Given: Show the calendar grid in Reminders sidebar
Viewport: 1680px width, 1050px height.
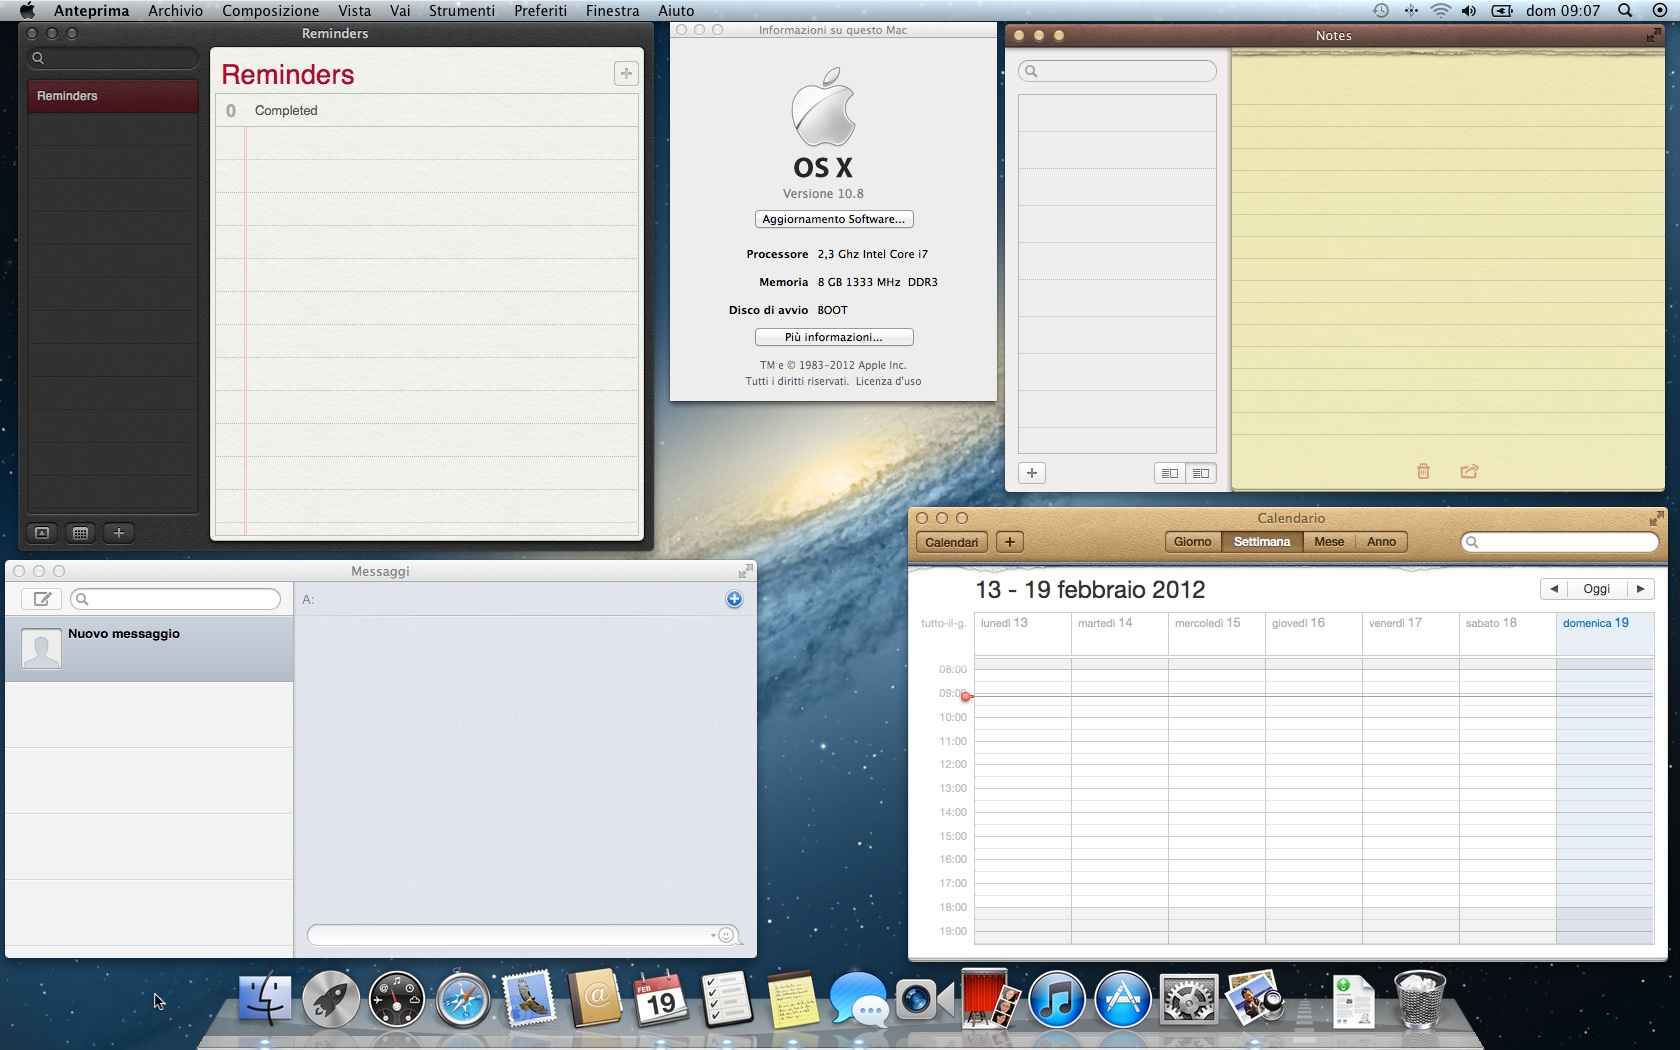Looking at the screenshot, I should [81, 533].
